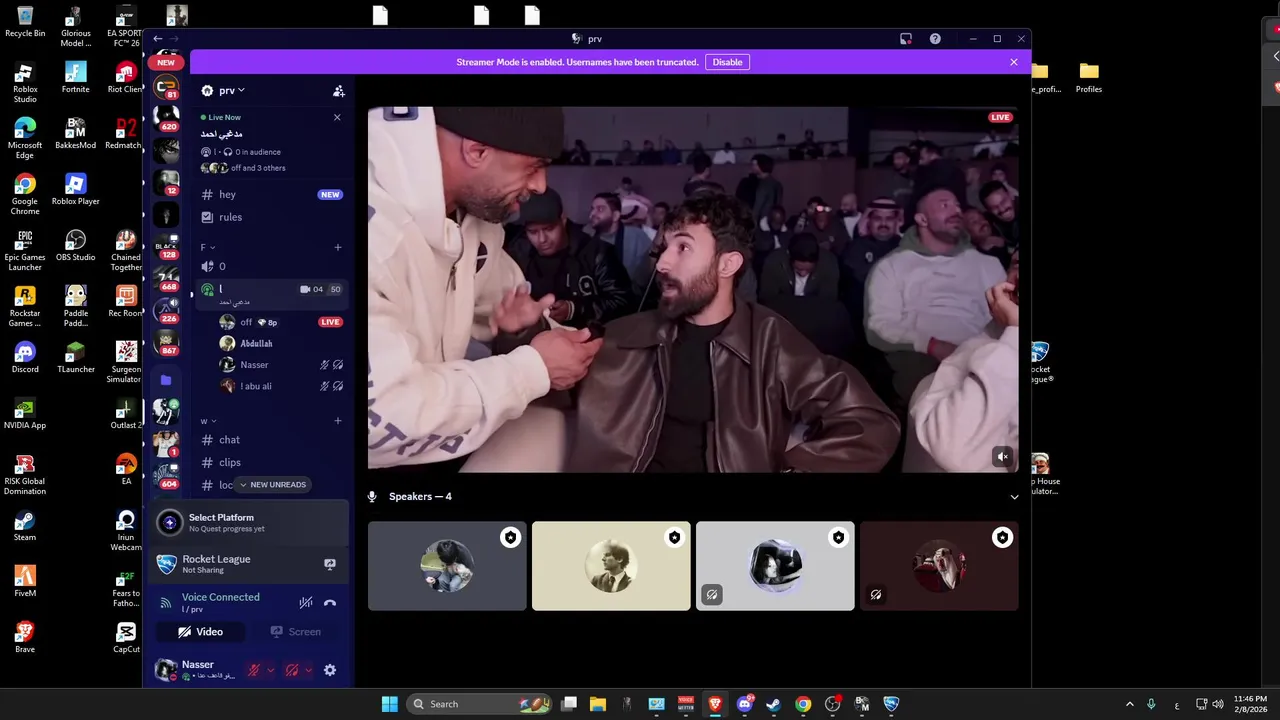
Task: Open the server with the 128 badge
Action: [166, 246]
